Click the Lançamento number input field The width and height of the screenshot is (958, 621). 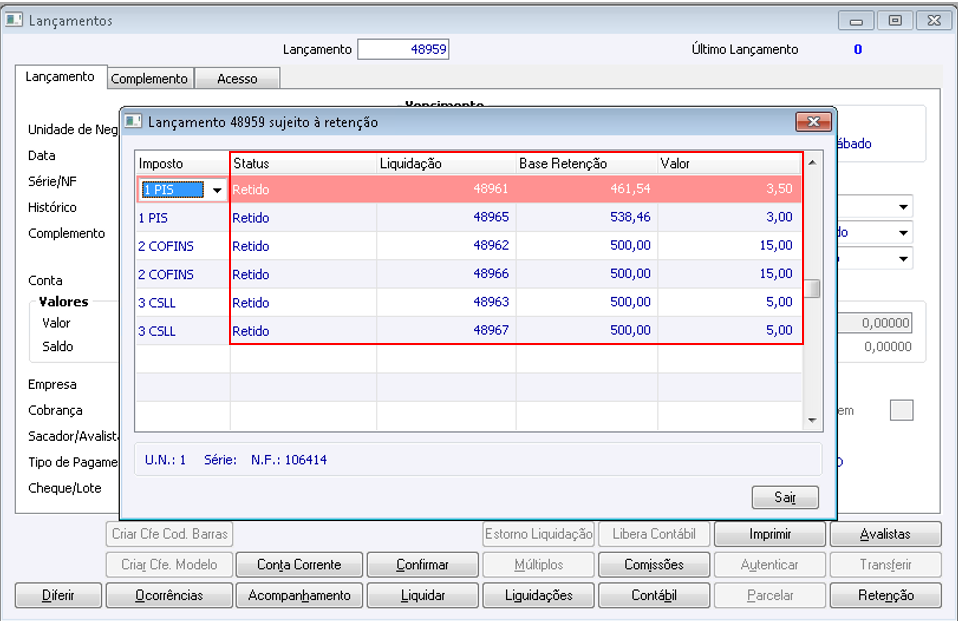tap(404, 49)
